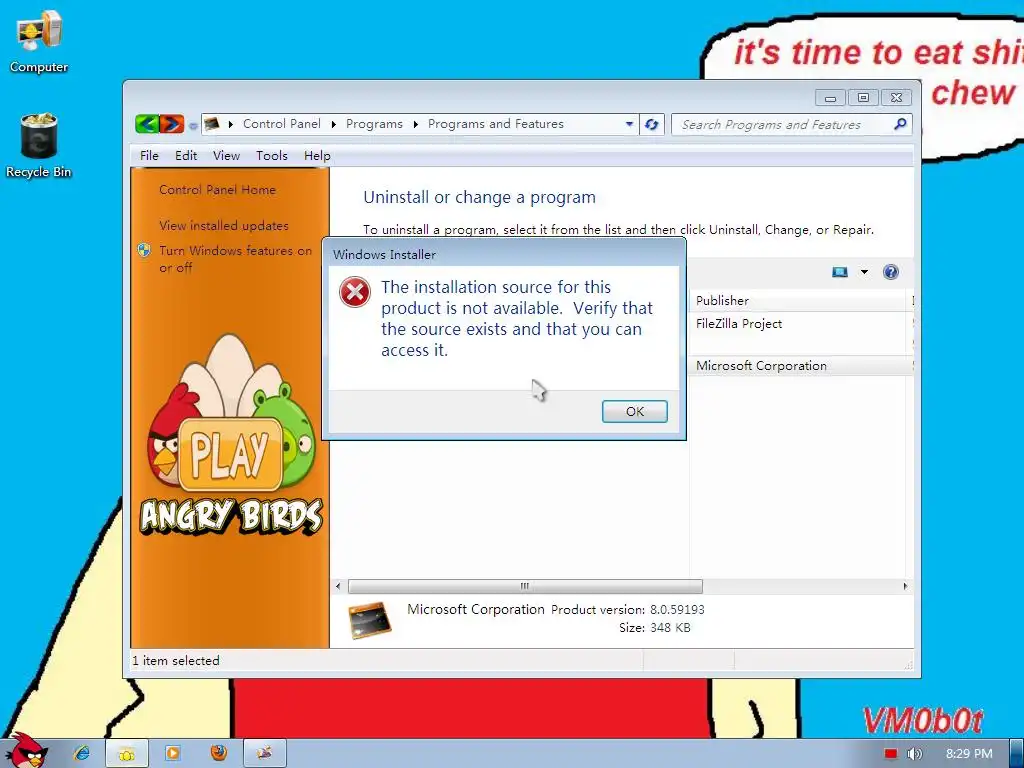The image size is (1024, 768).
Task: Open the Tools menu
Action: pyautogui.click(x=272, y=155)
